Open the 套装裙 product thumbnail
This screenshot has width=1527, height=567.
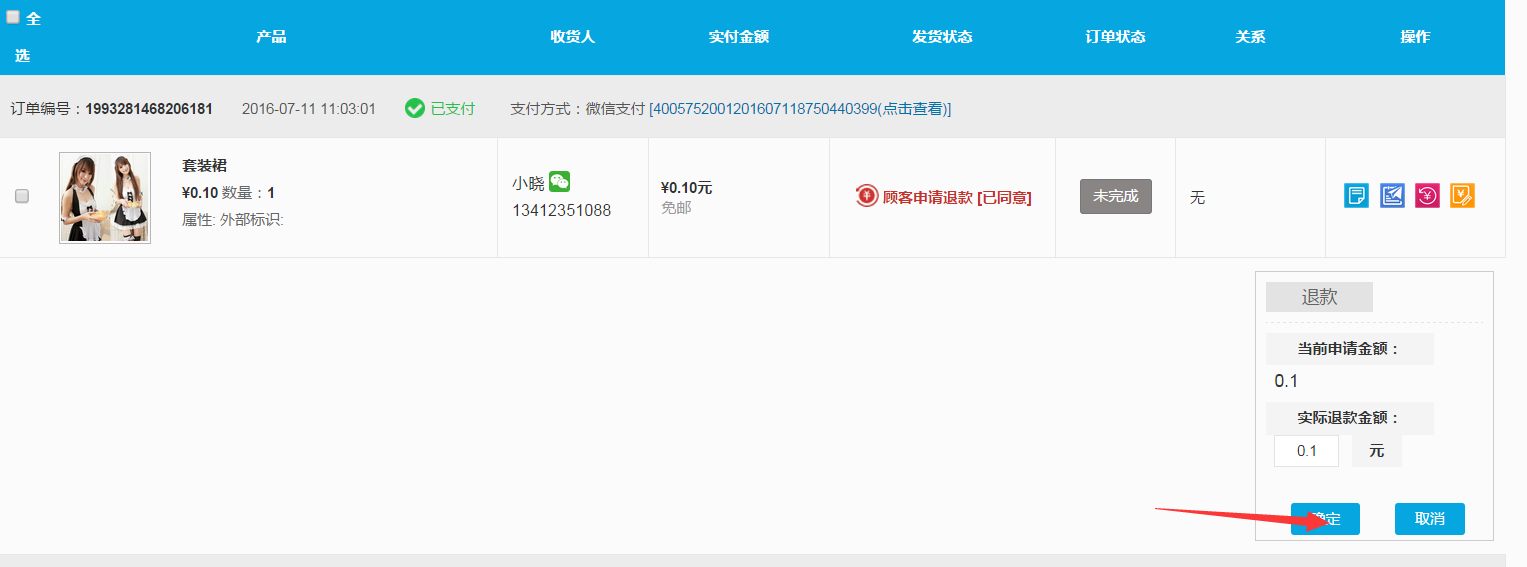105,197
